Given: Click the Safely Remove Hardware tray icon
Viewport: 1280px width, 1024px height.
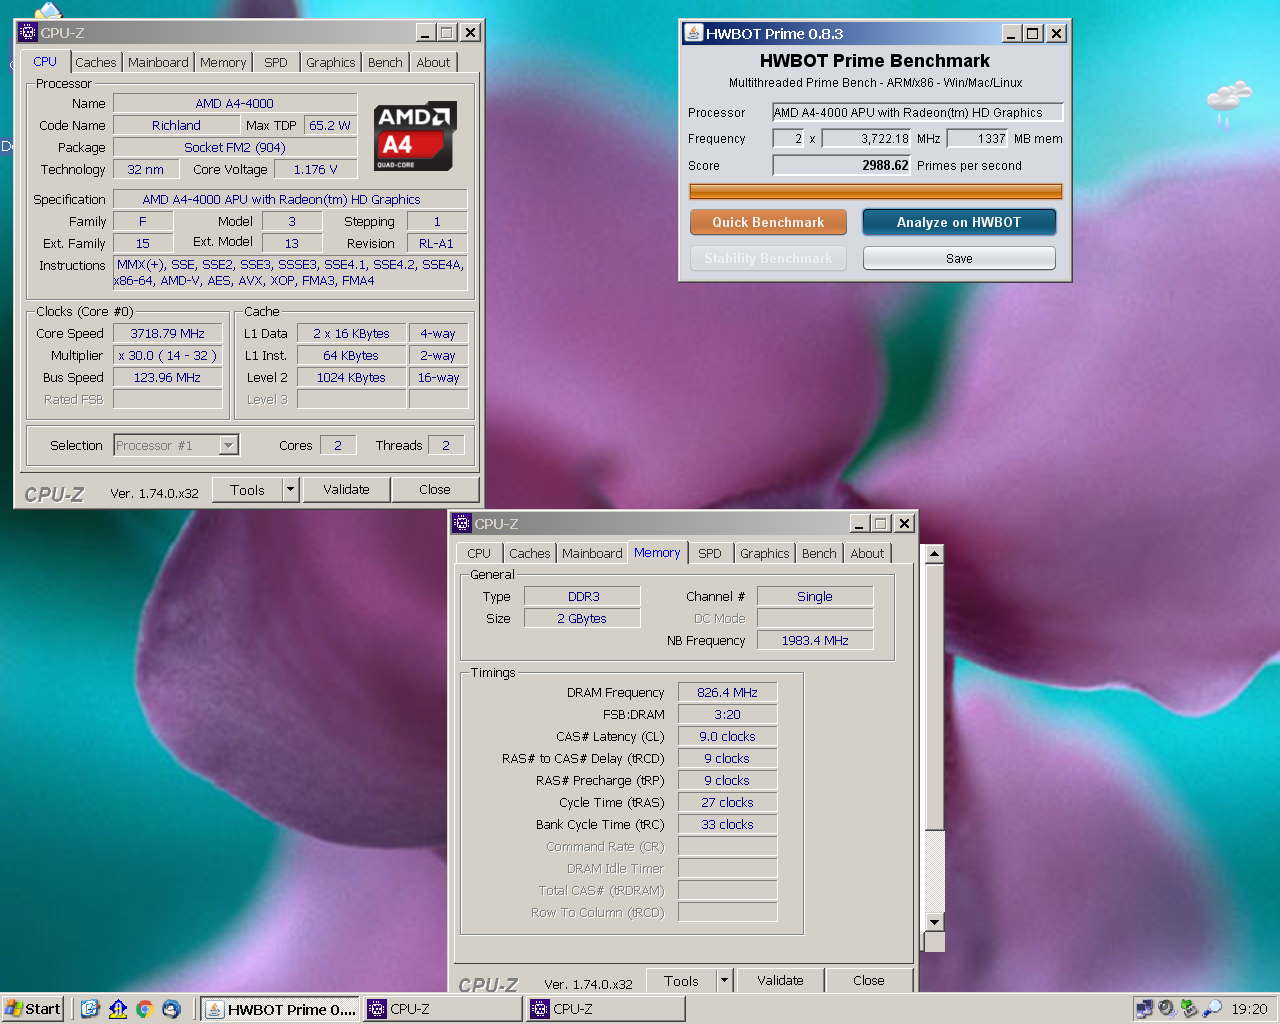Looking at the screenshot, I should coord(1189,1009).
